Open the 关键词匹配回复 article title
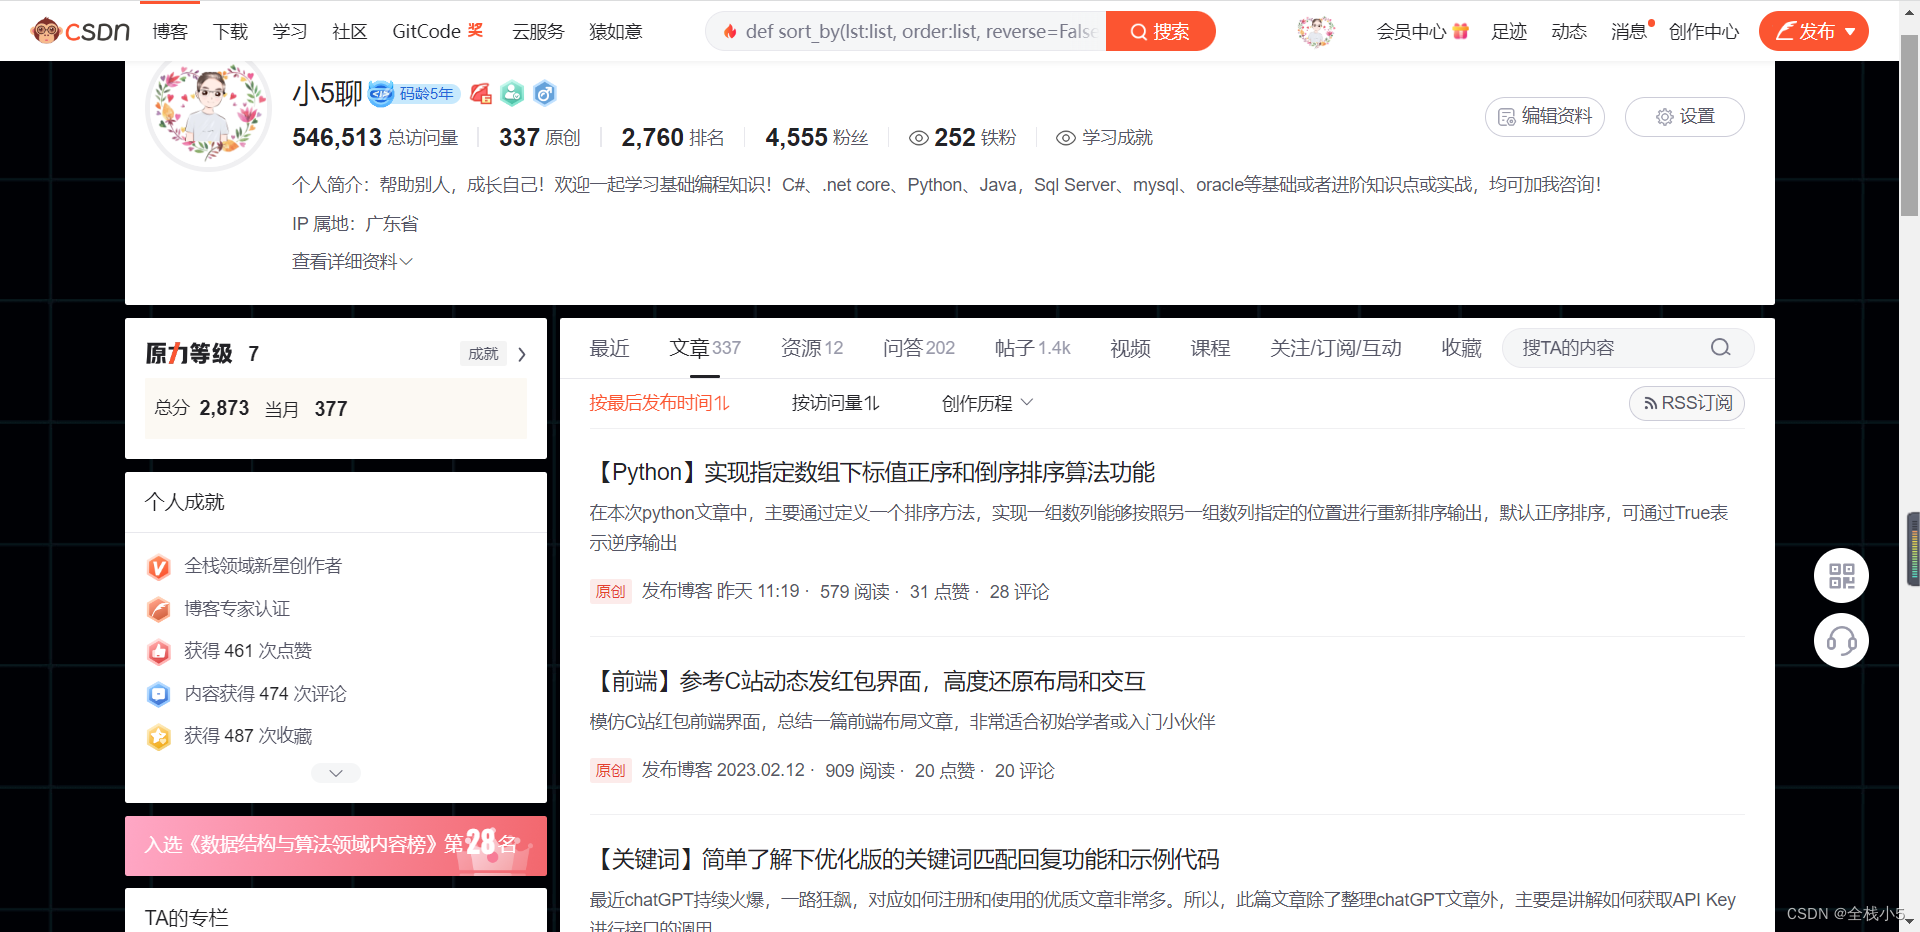The image size is (1920, 932). click(905, 859)
